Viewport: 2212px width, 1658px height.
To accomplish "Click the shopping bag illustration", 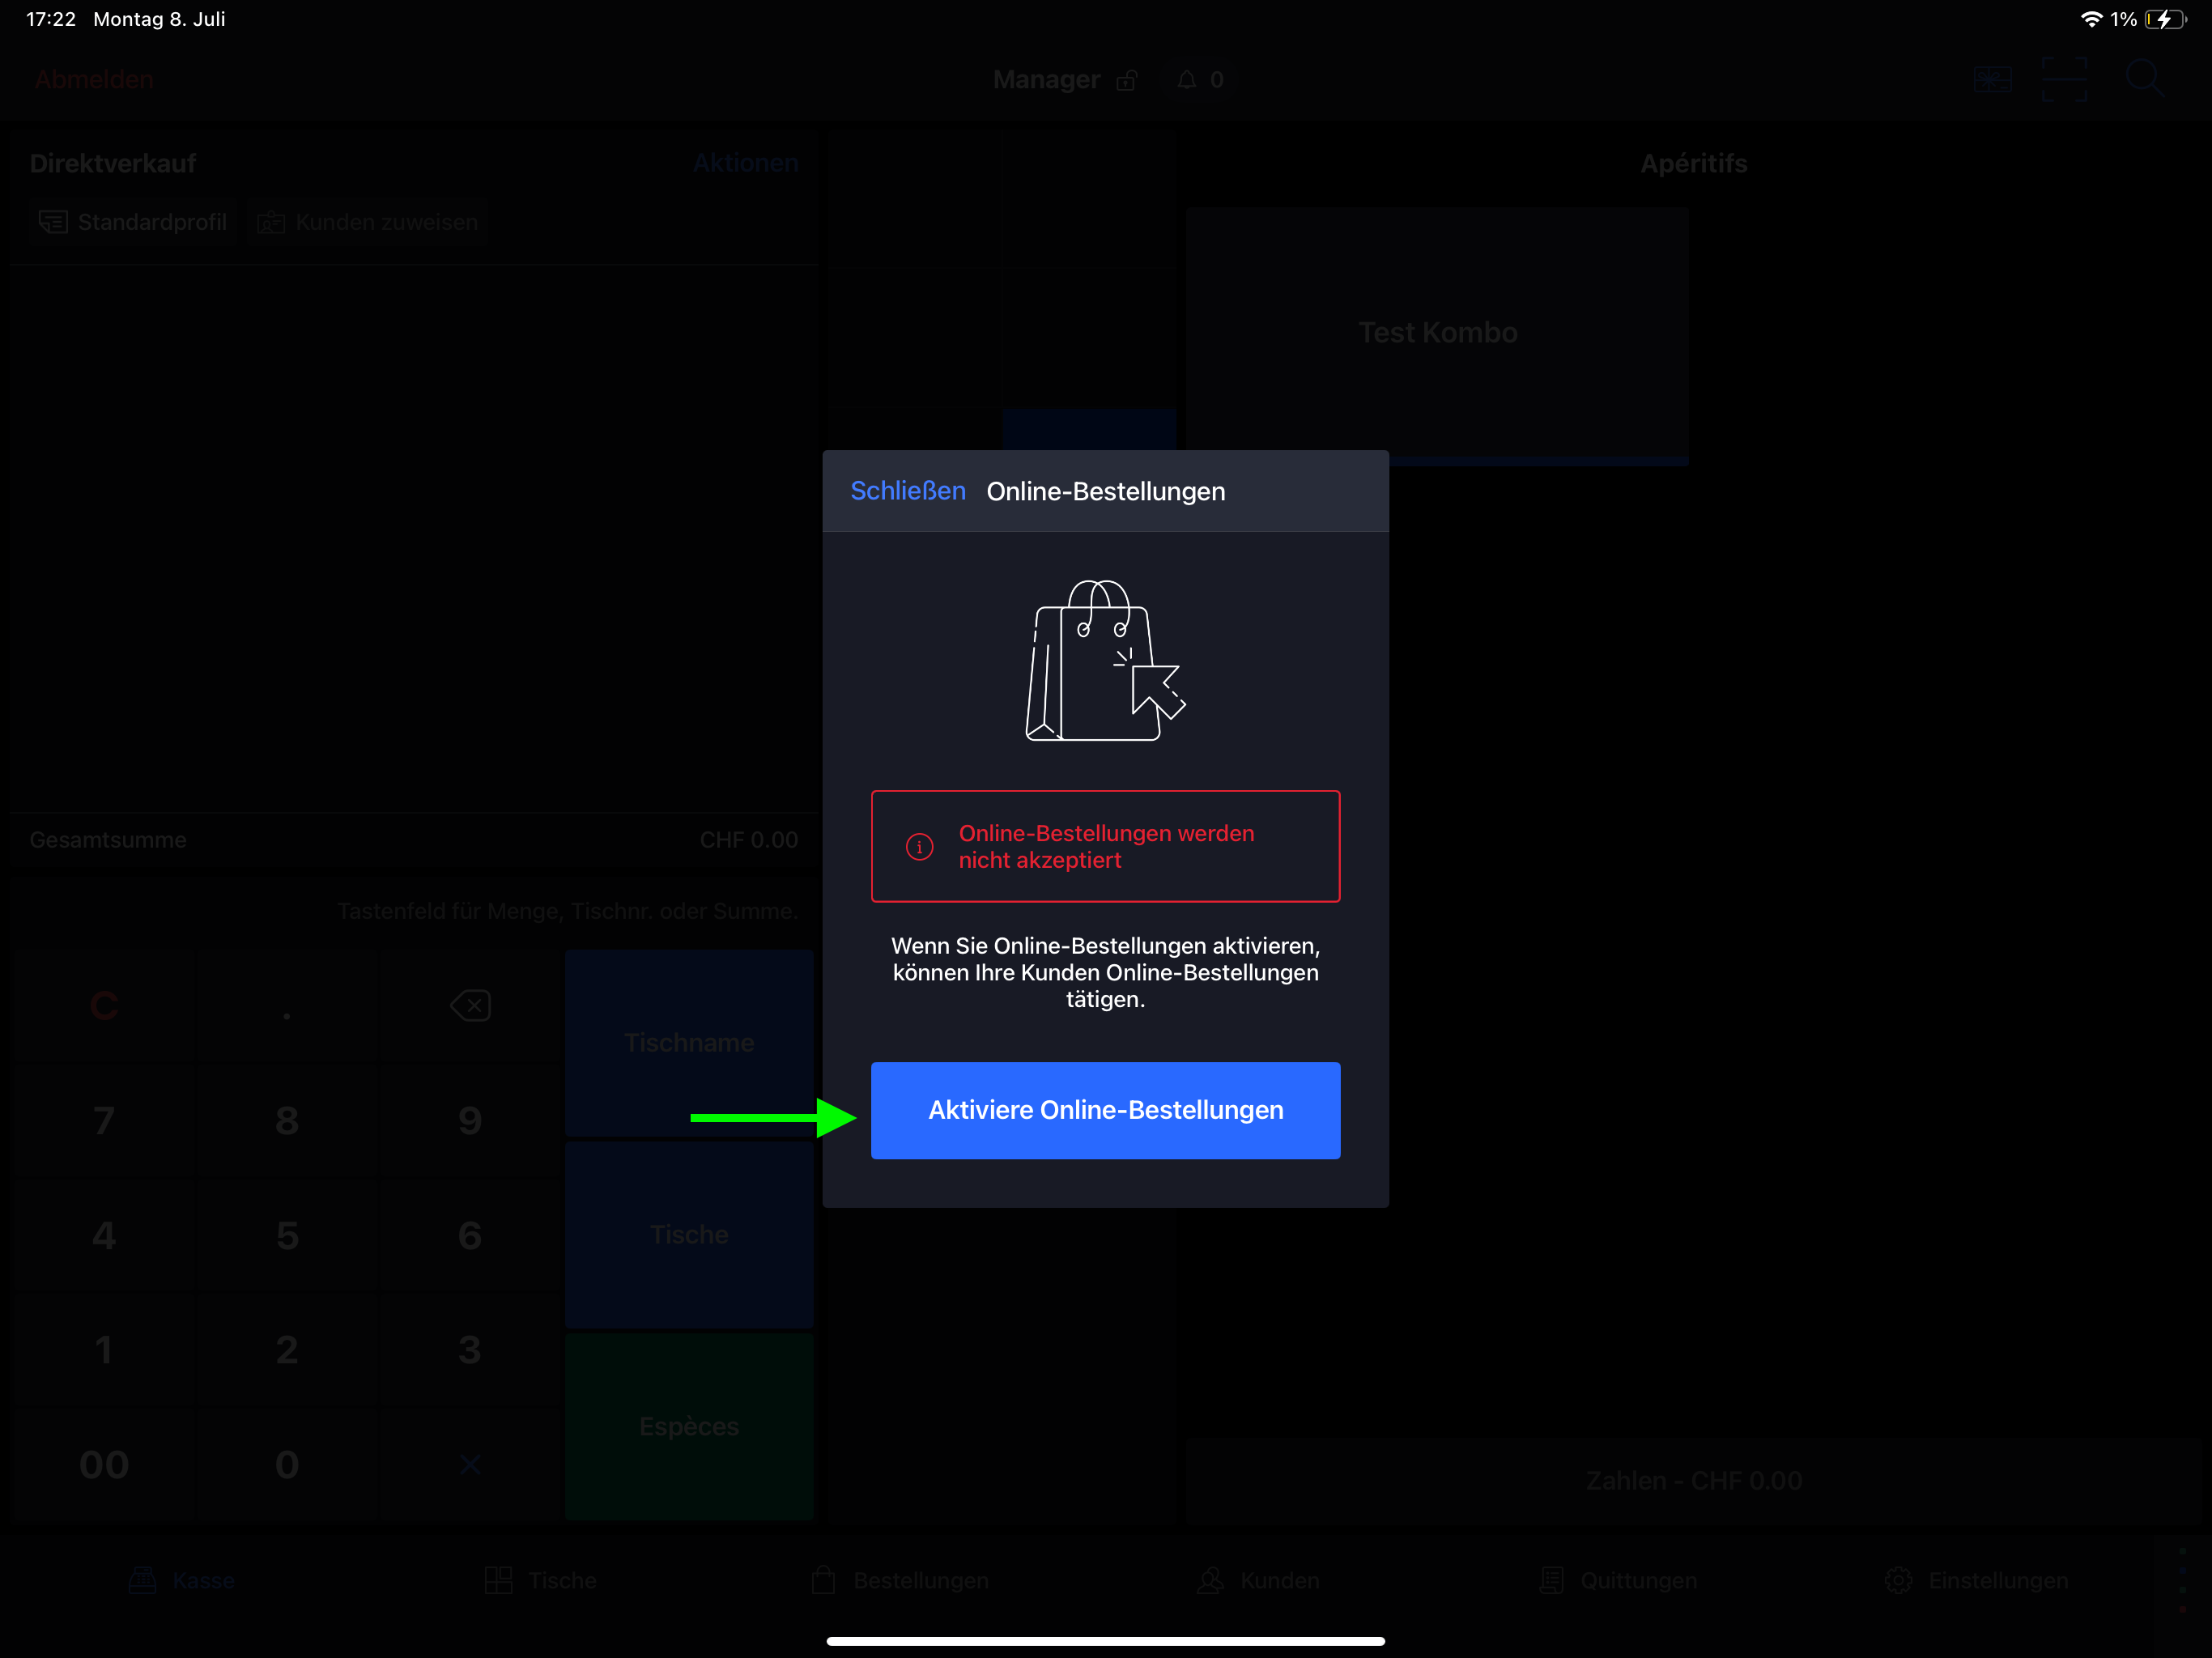I will (x=1105, y=661).
